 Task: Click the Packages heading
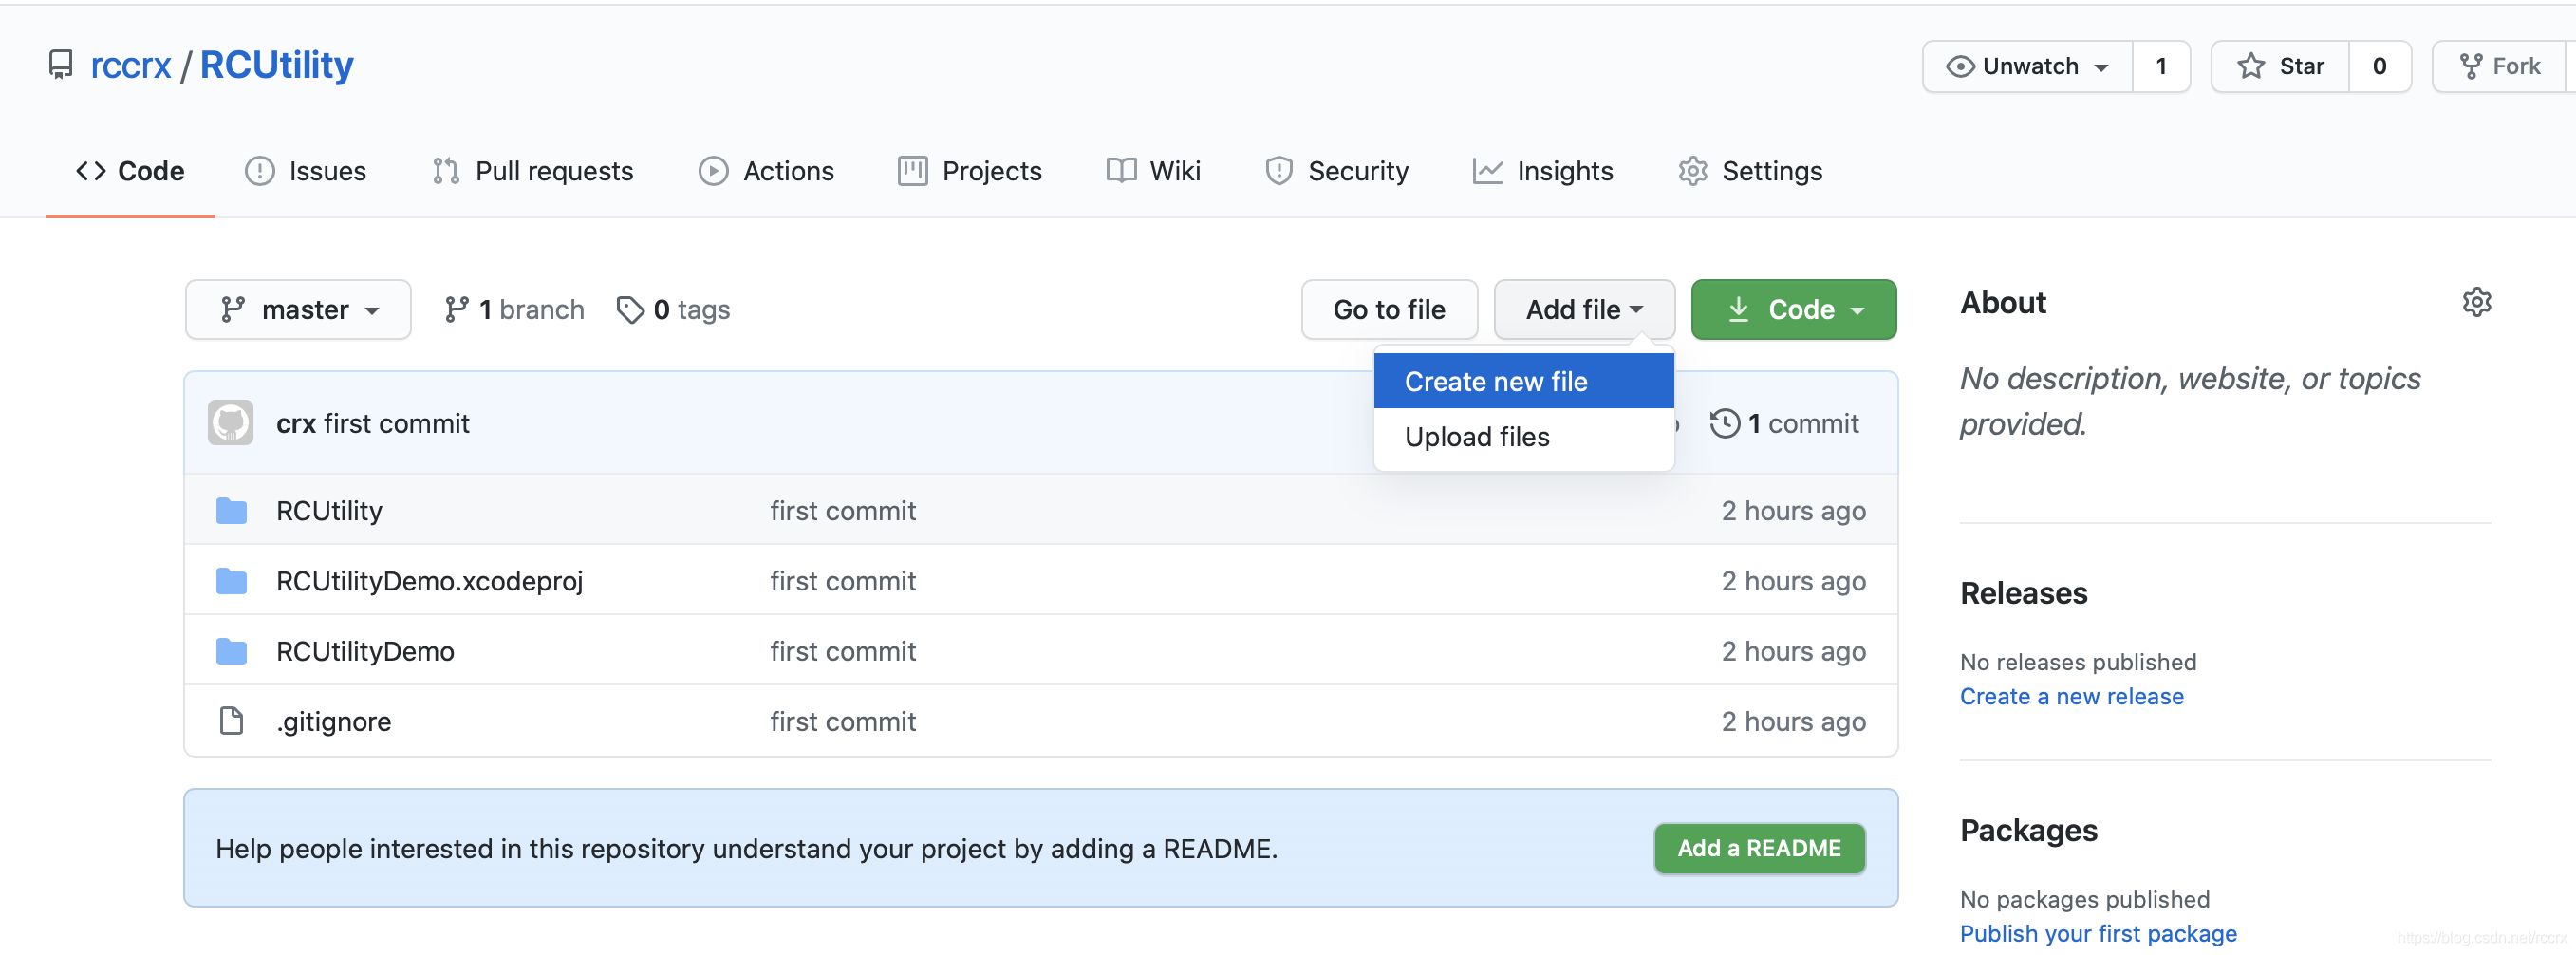[x=2028, y=830]
